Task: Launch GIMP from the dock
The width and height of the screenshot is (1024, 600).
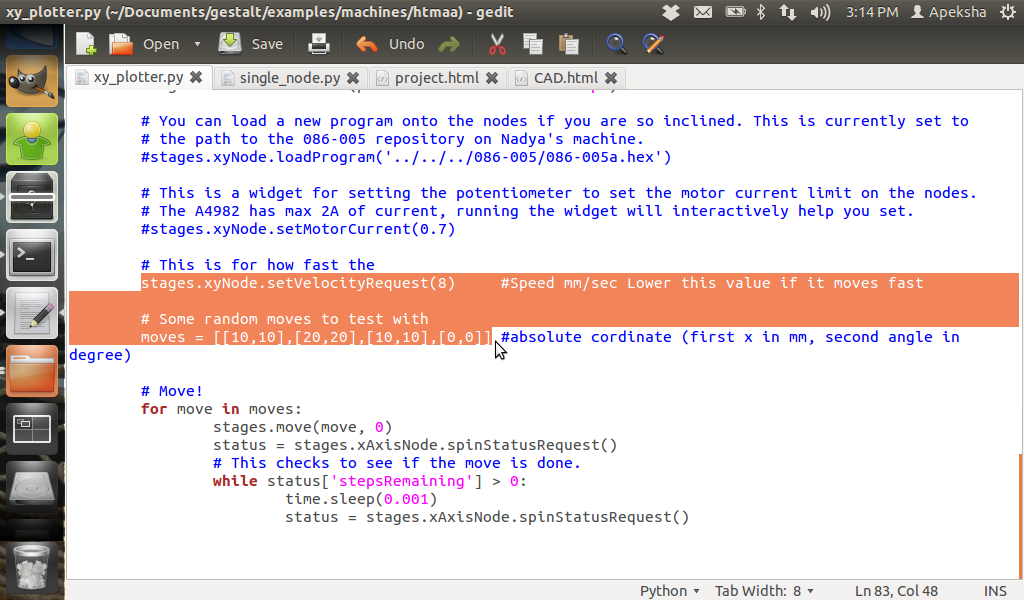Action: (x=32, y=81)
